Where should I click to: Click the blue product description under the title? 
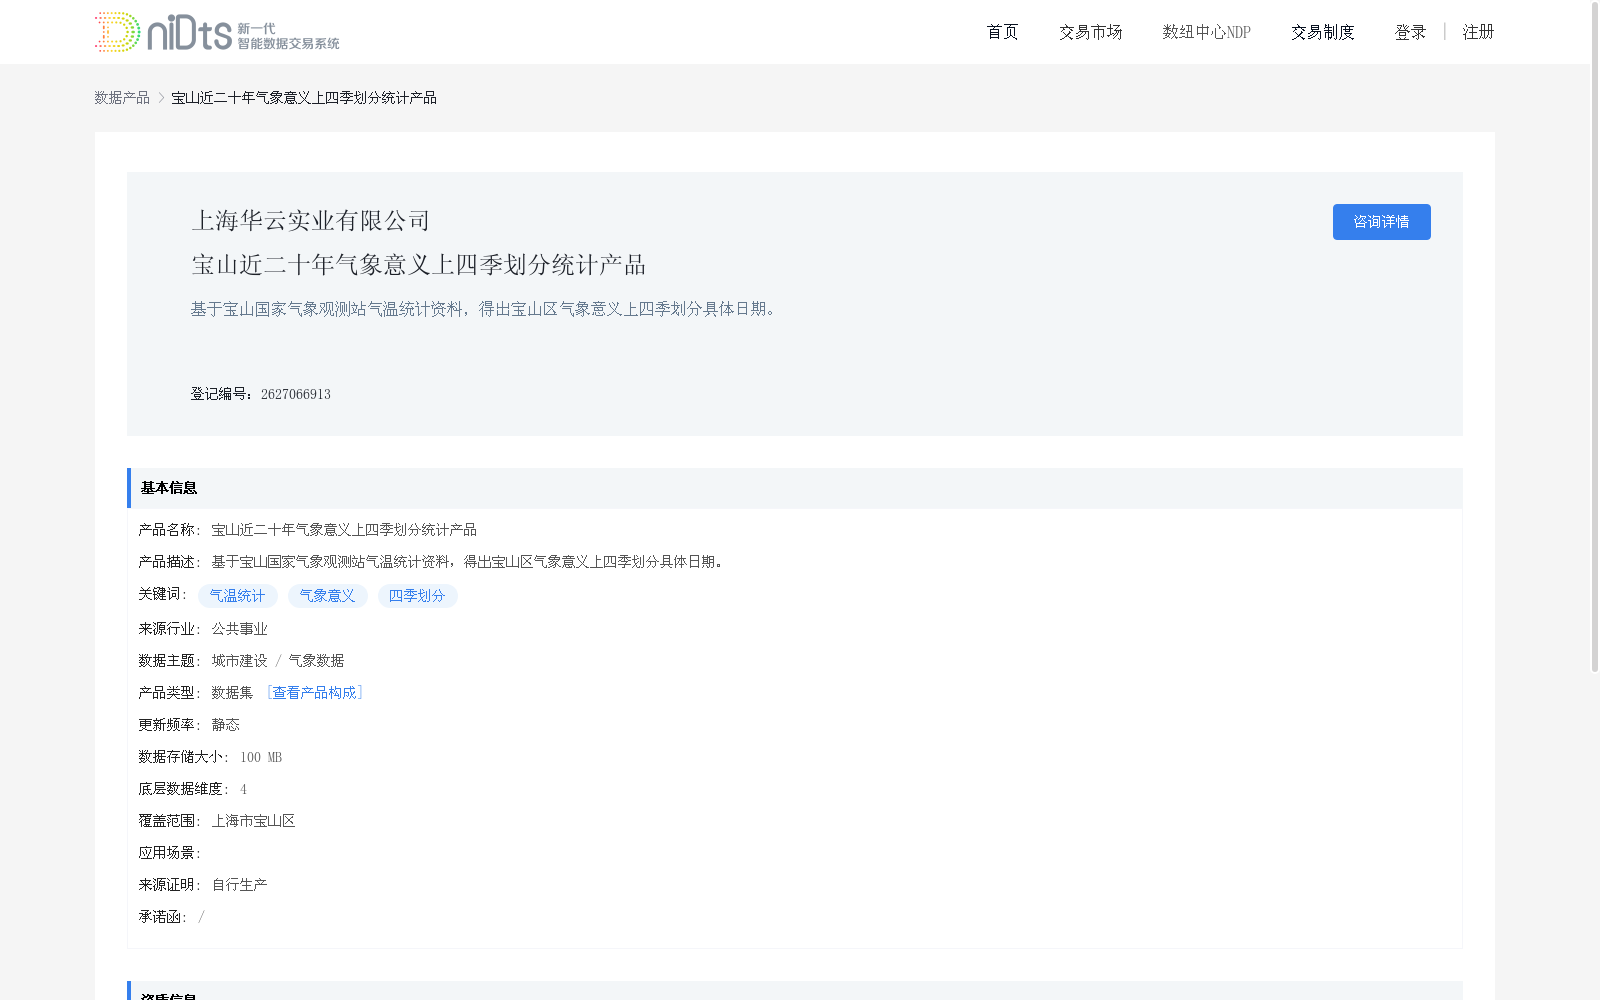(x=486, y=309)
